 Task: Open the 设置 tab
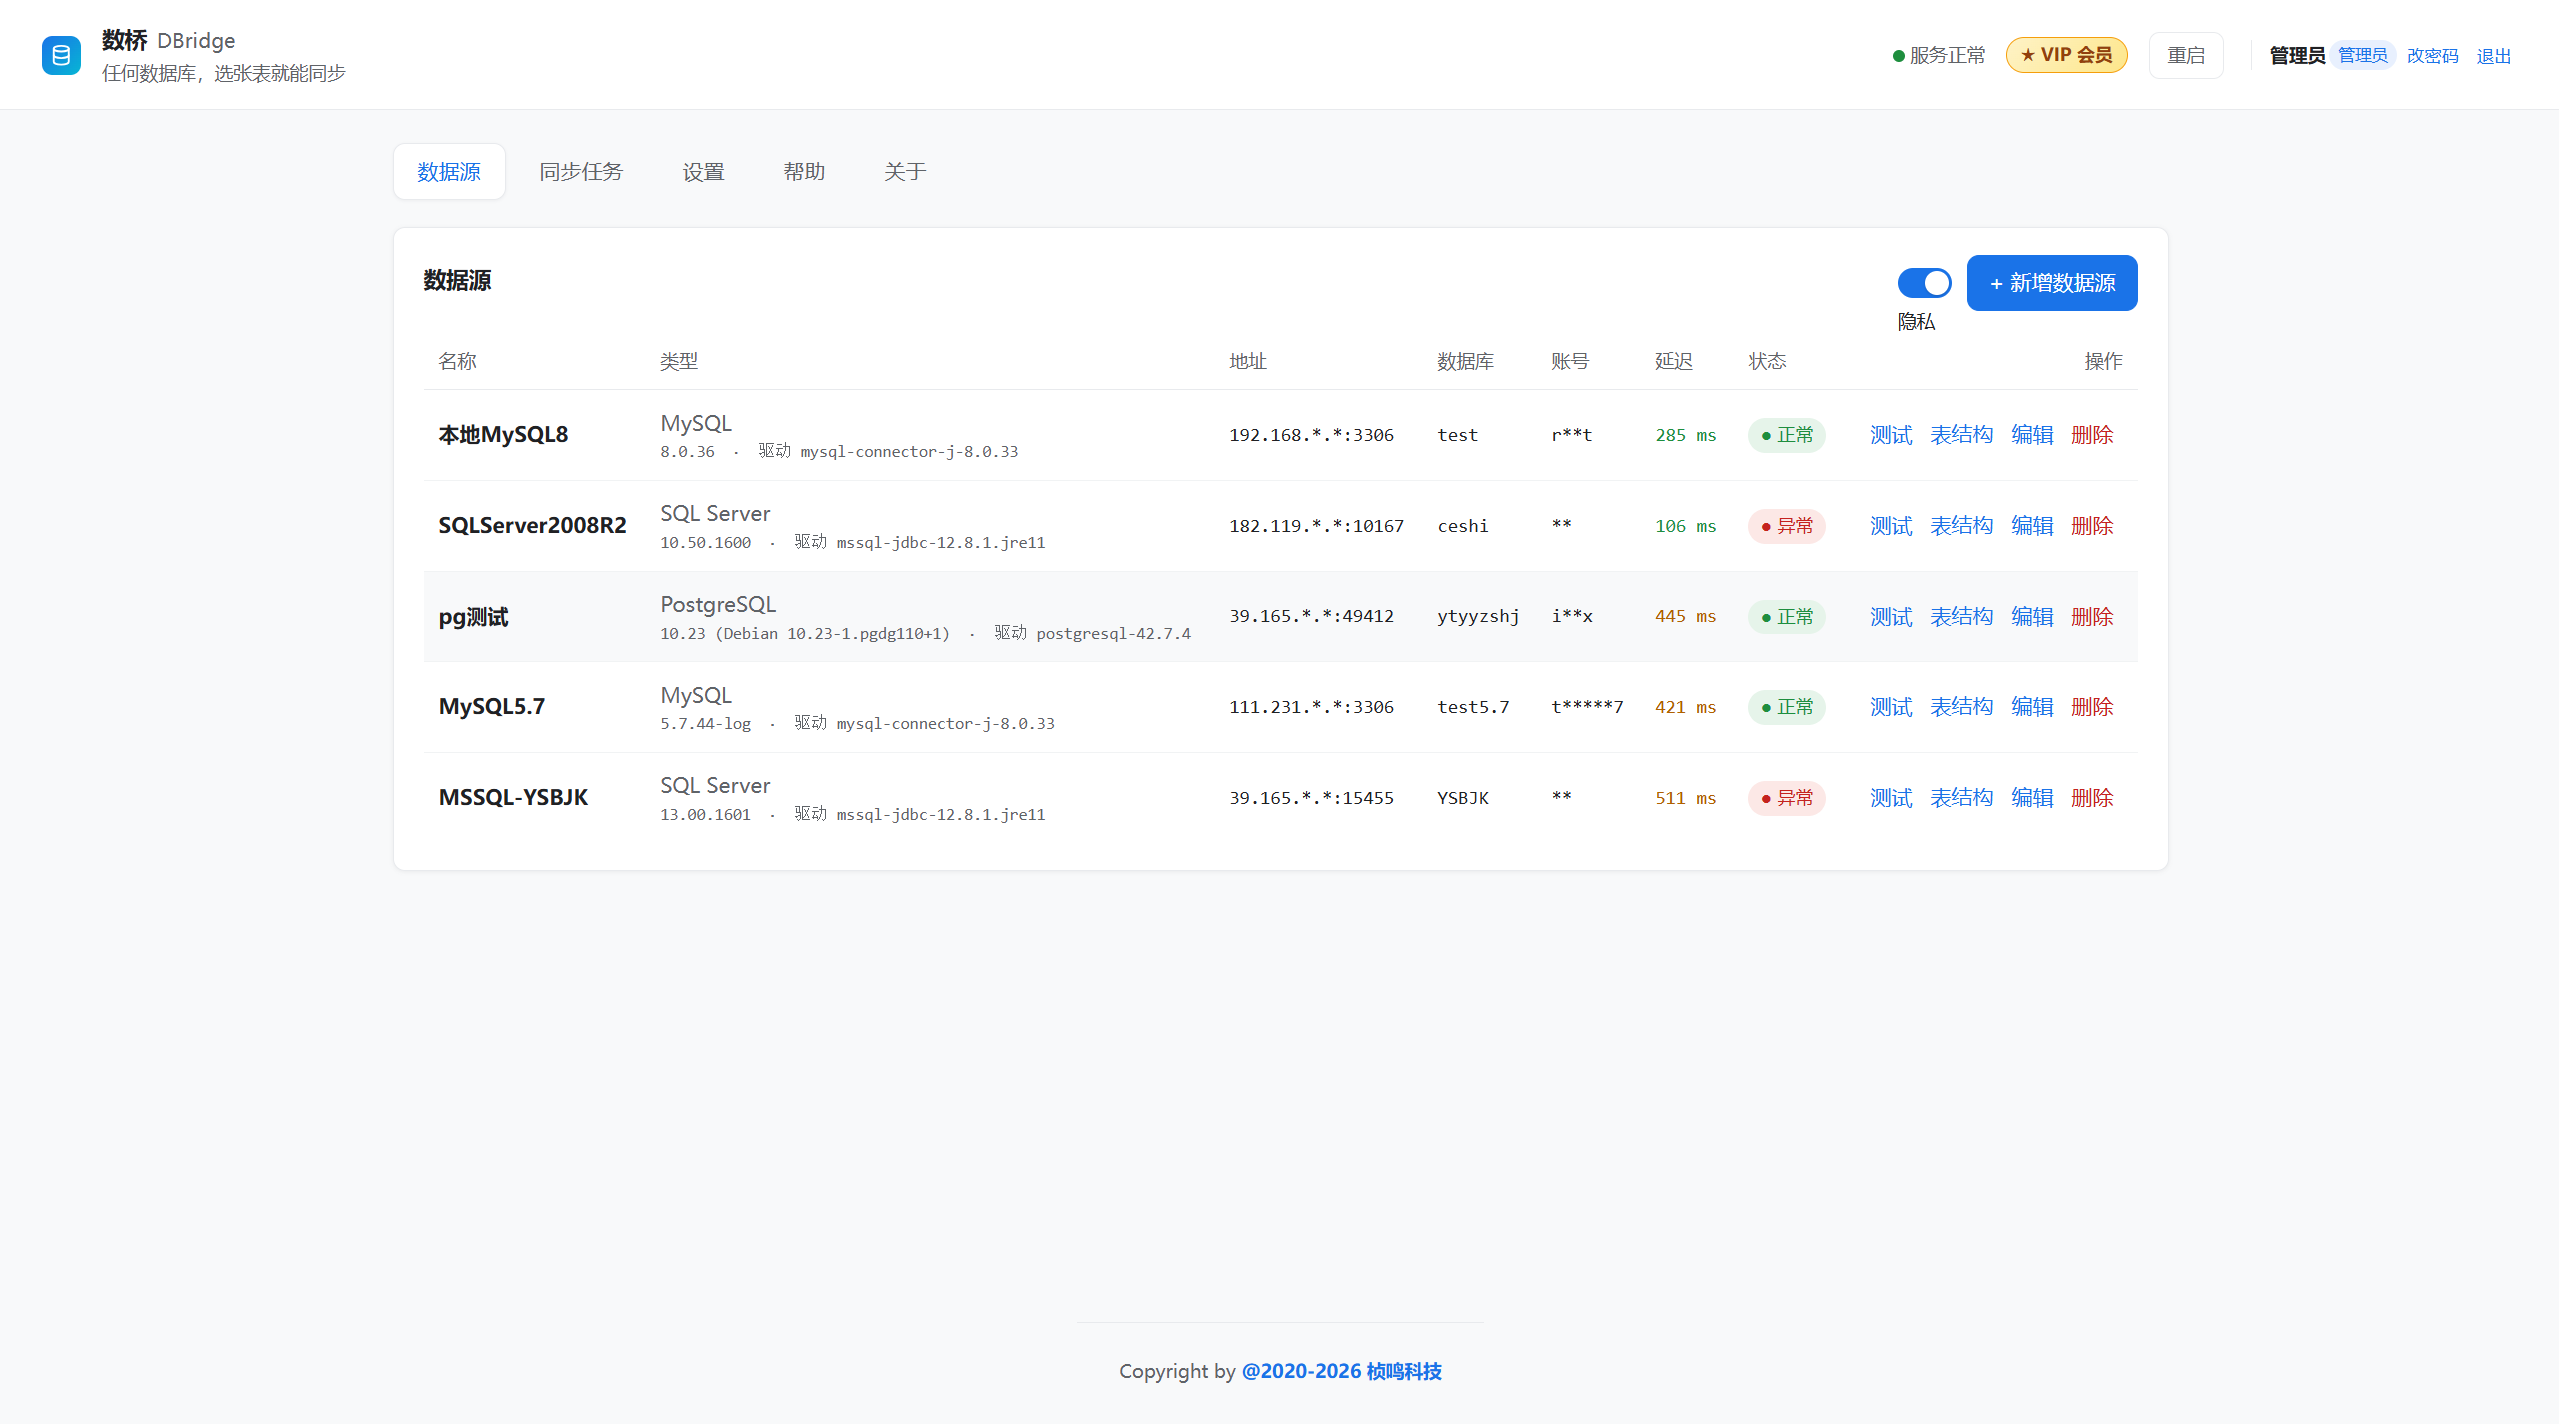click(x=703, y=172)
